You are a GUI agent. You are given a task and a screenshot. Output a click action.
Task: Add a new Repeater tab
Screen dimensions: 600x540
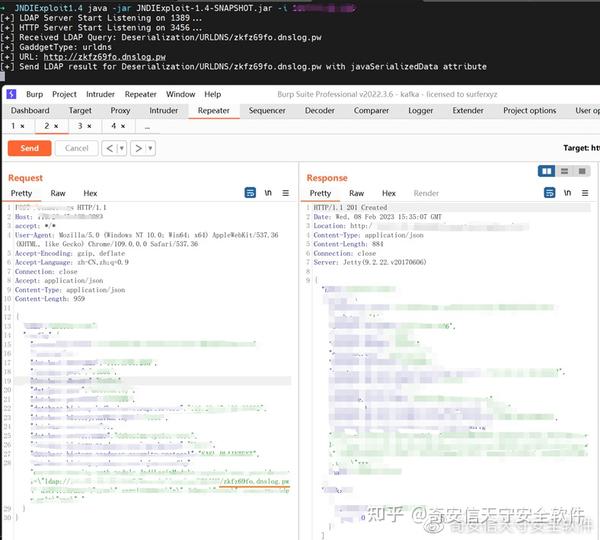147,127
